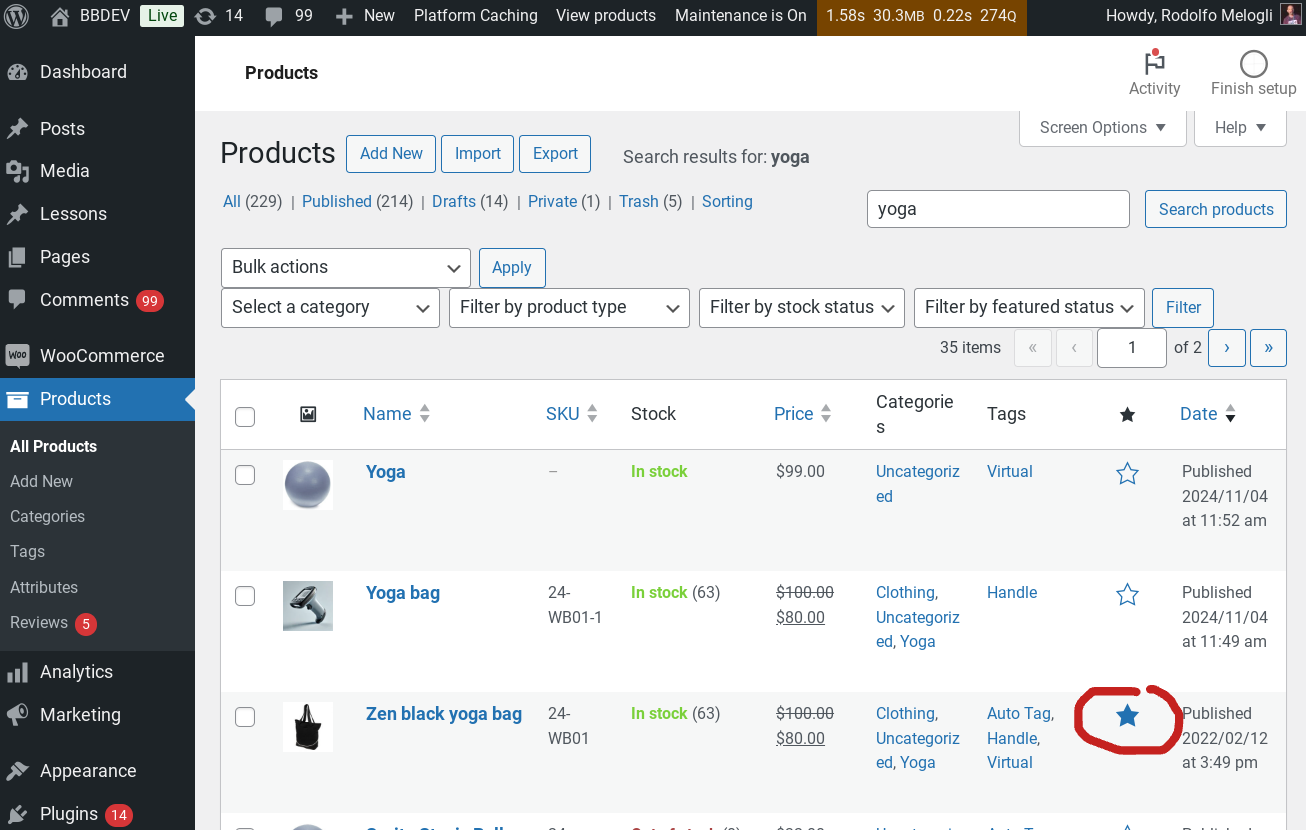Viewport: 1306px width, 830px height.
Task: Click View products in admin bar
Action: [606, 16]
